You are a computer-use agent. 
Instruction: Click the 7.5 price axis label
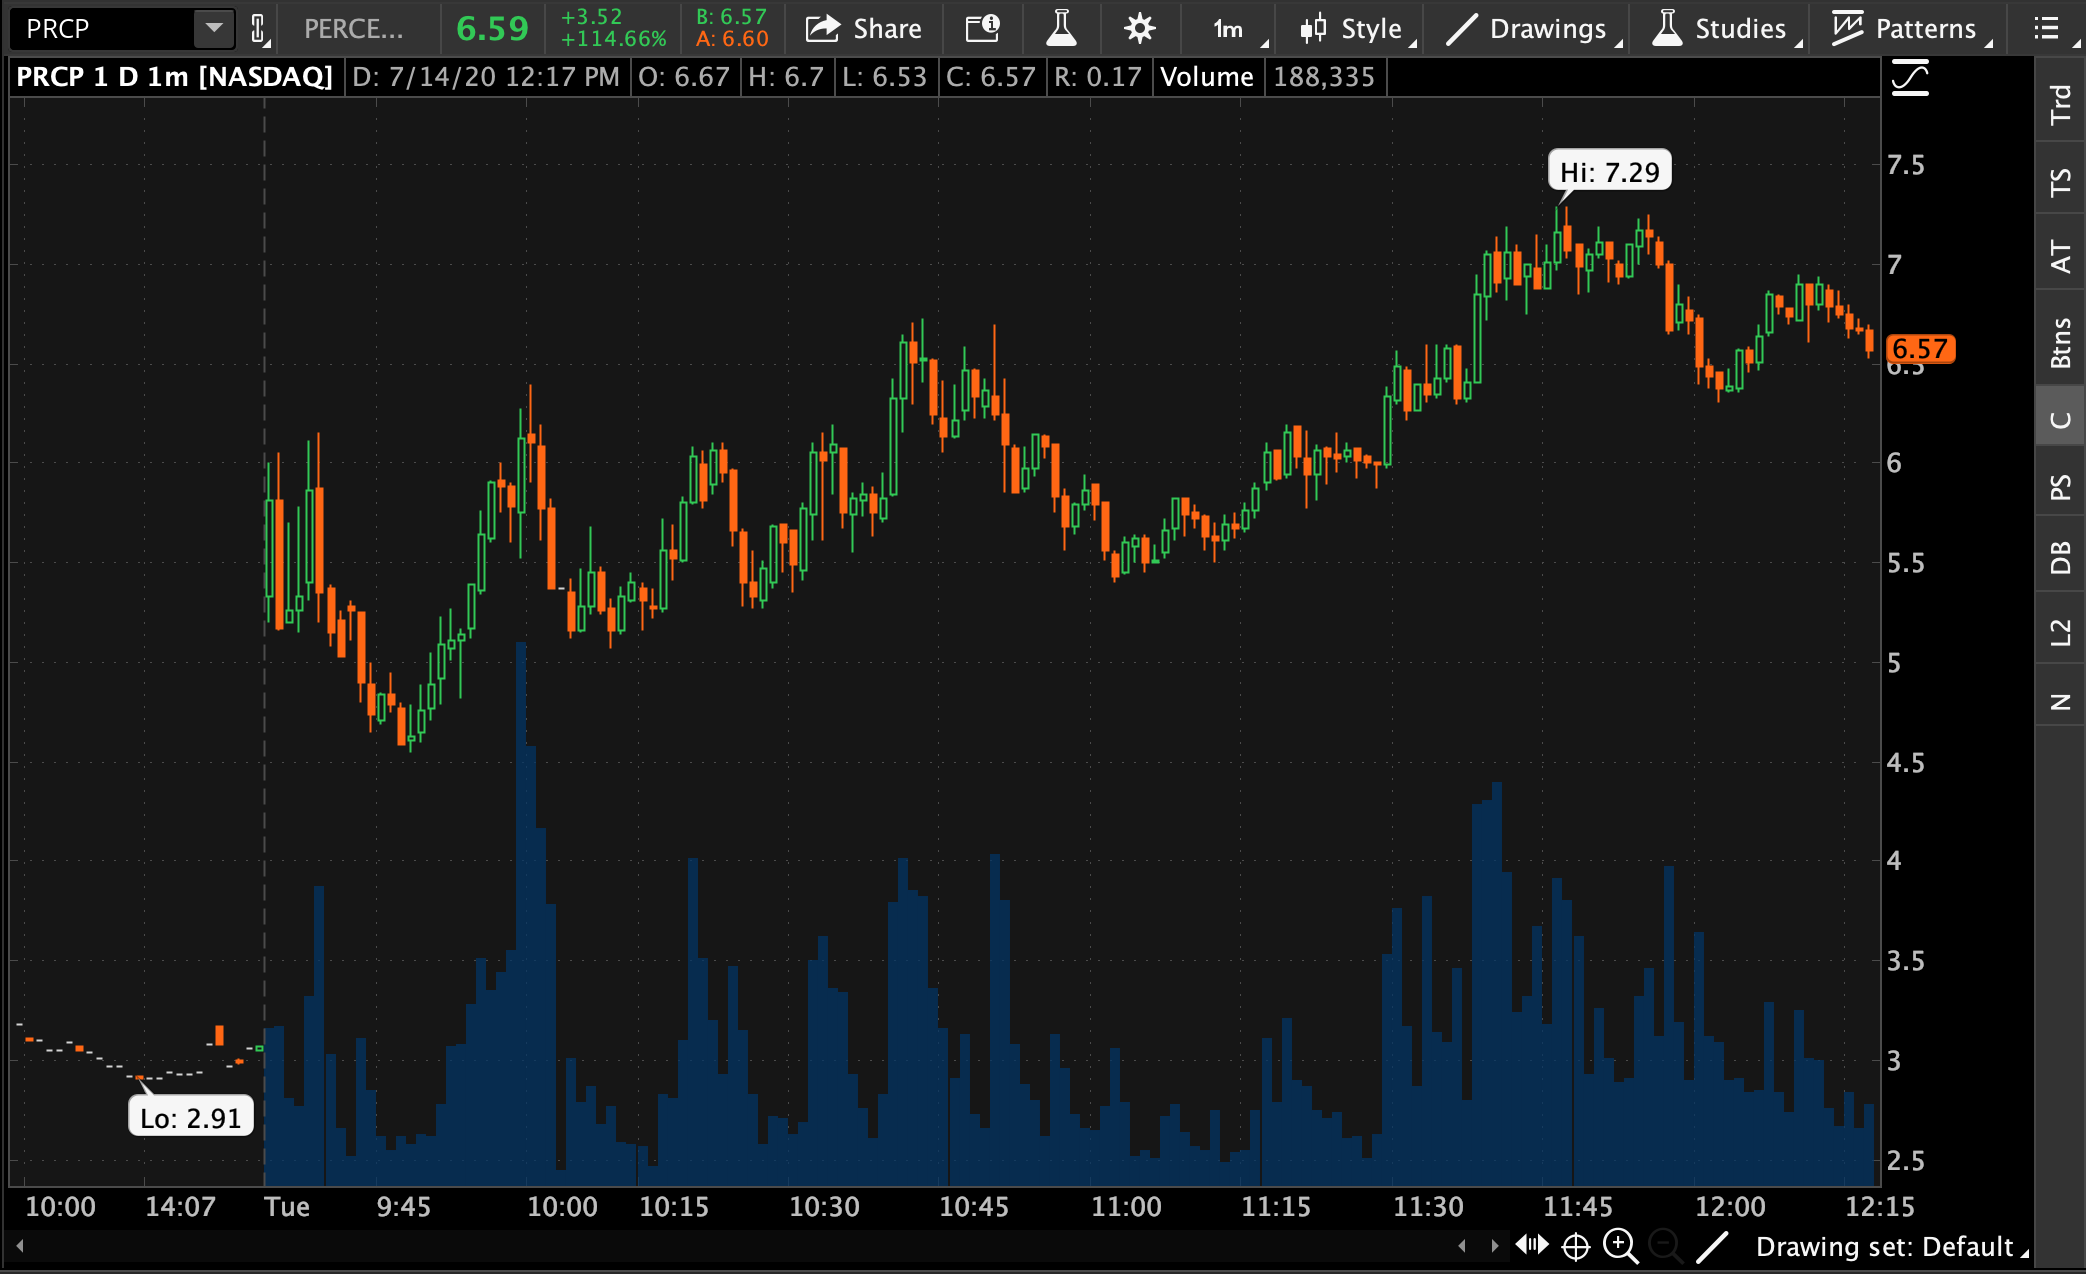pyautogui.click(x=1905, y=165)
